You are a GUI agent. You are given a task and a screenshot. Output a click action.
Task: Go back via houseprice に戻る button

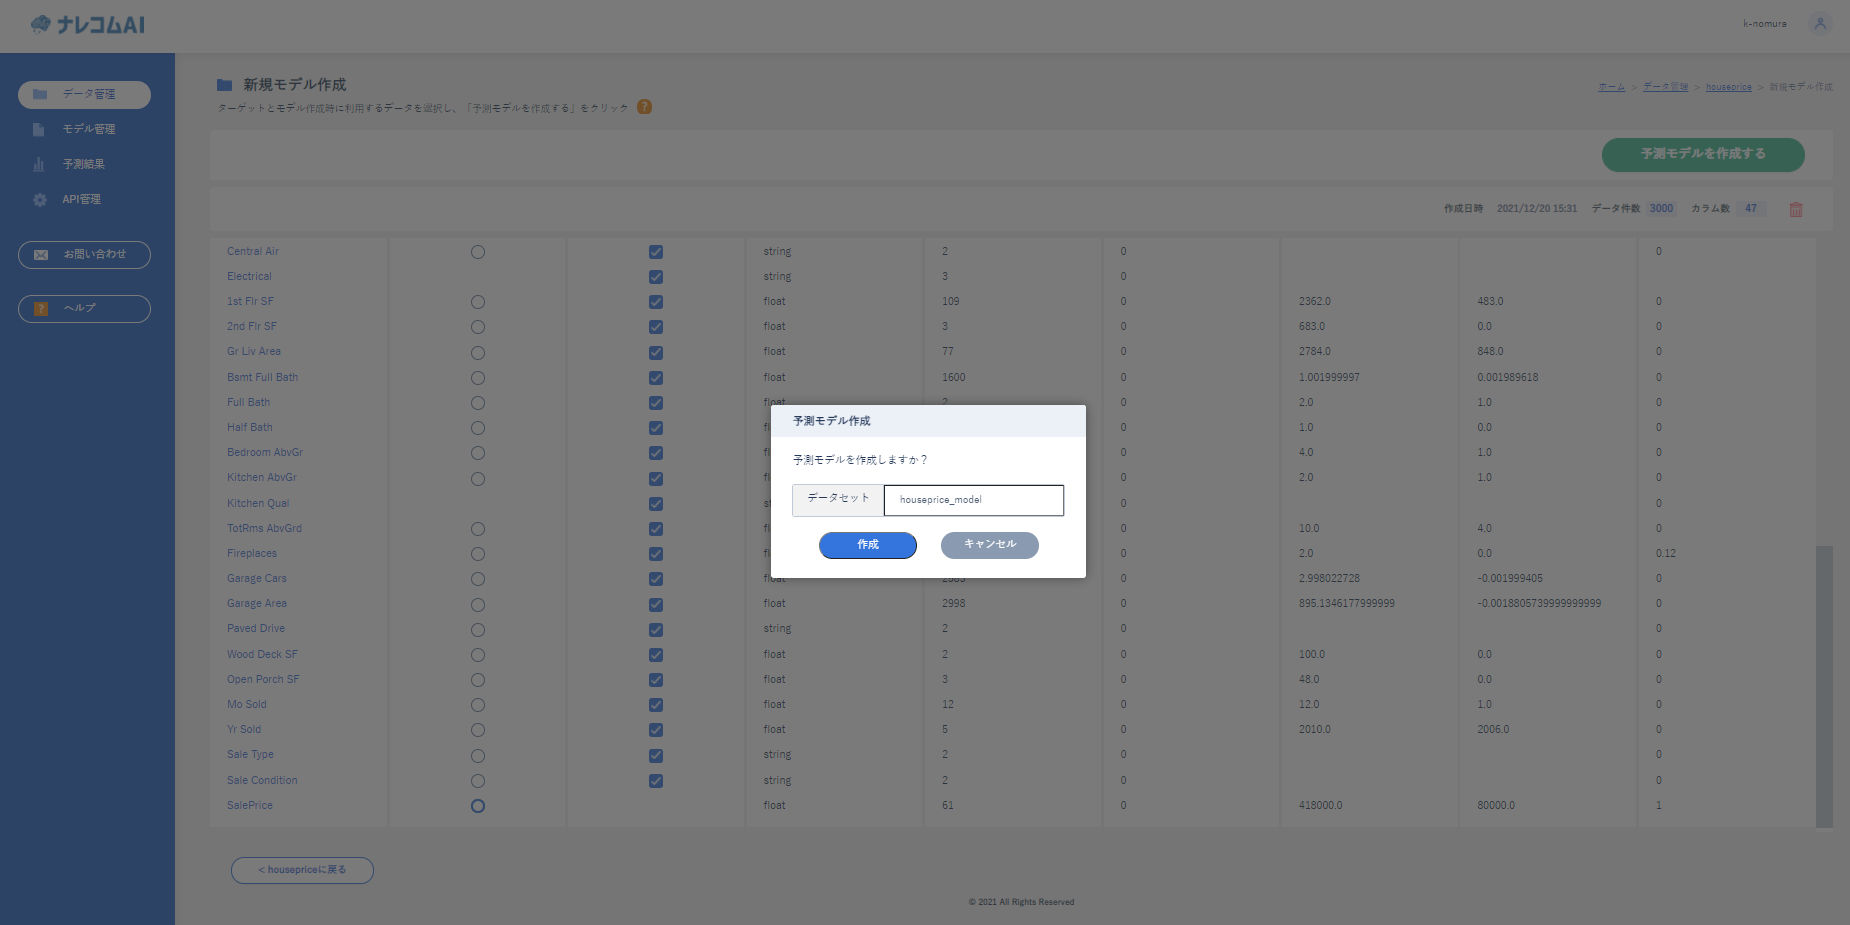click(302, 870)
